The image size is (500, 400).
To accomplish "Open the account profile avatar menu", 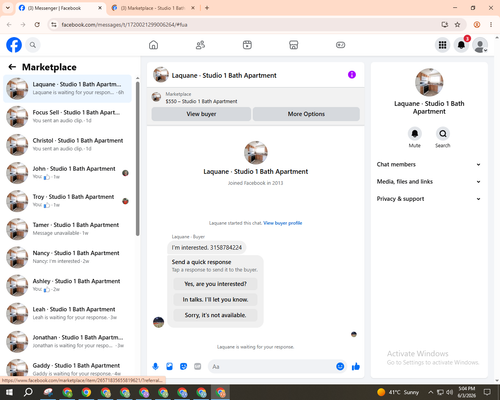I will point(480,45).
